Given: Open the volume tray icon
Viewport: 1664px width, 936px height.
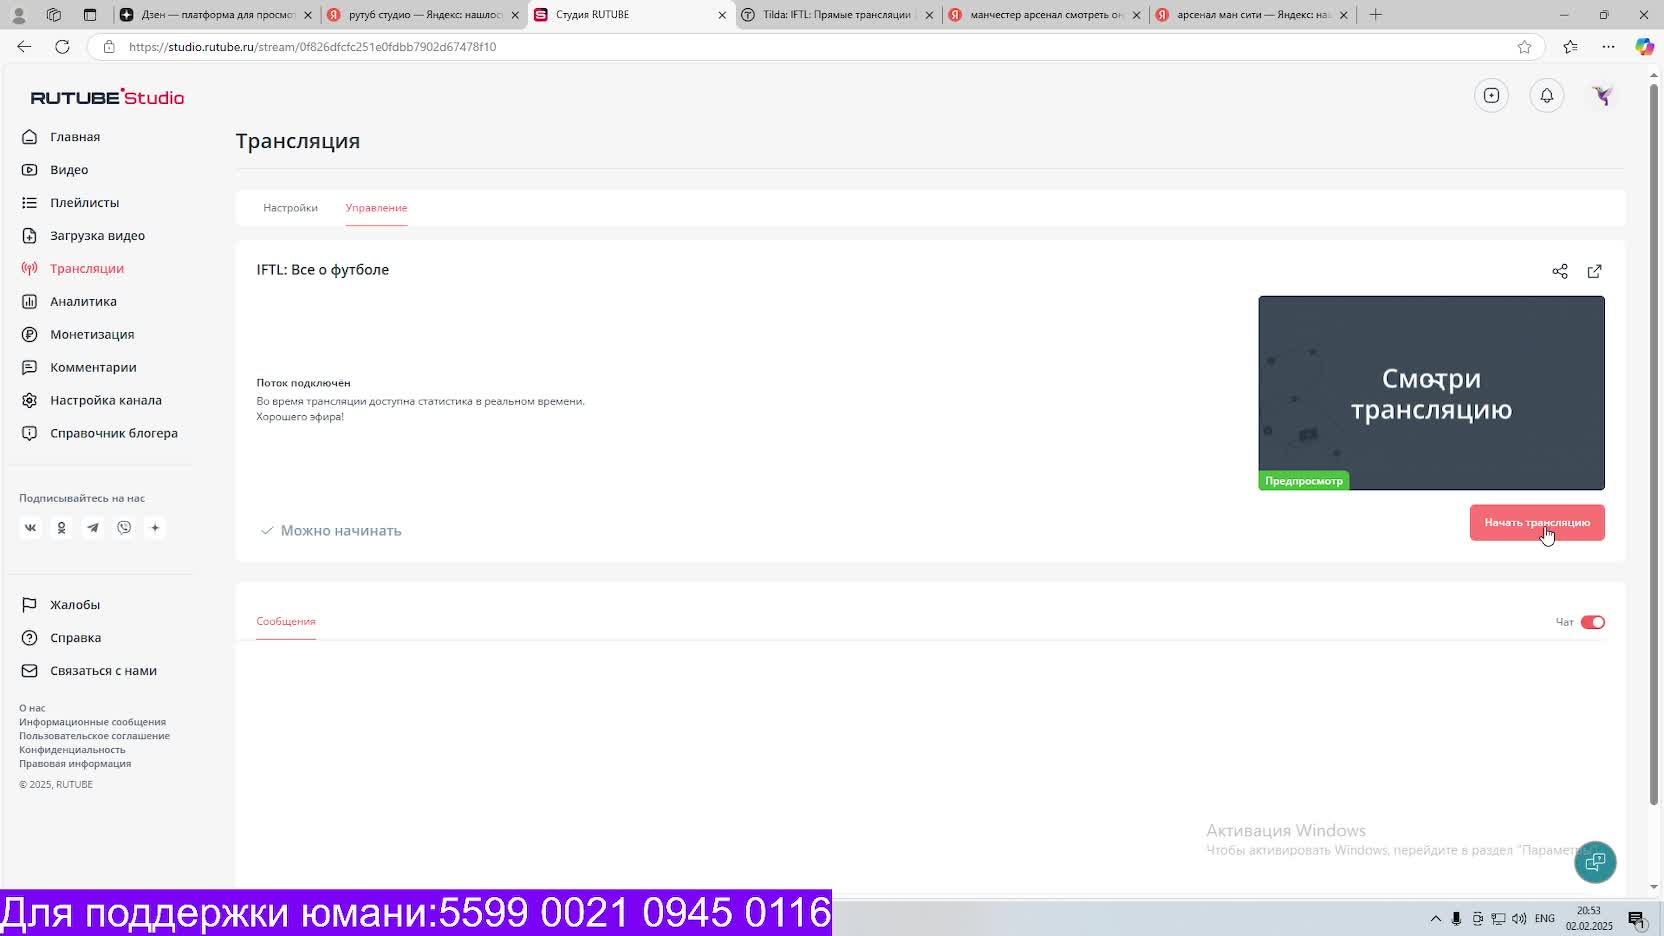Looking at the screenshot, I should (1519, 919).
